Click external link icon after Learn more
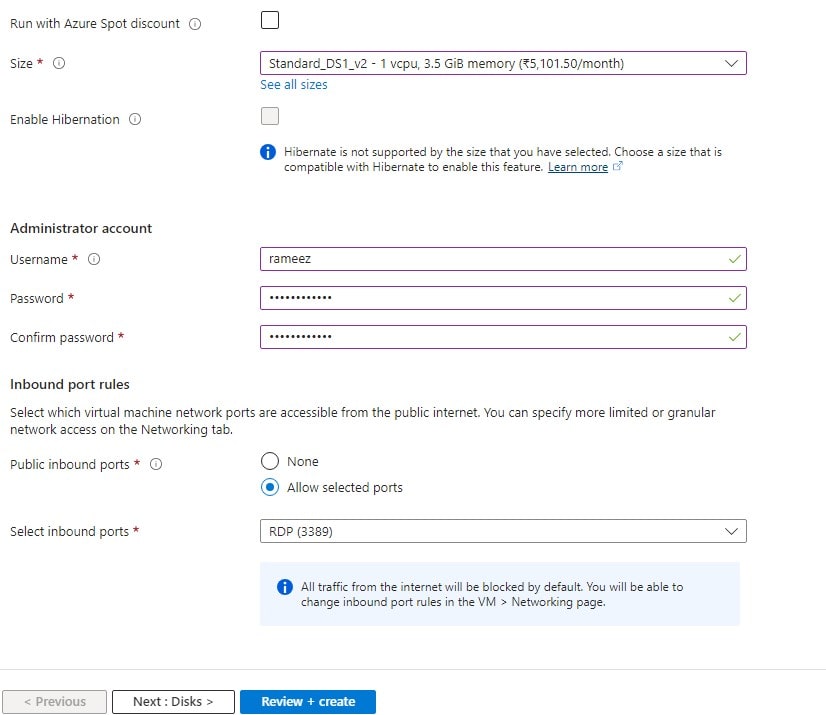 click(617, 166)
